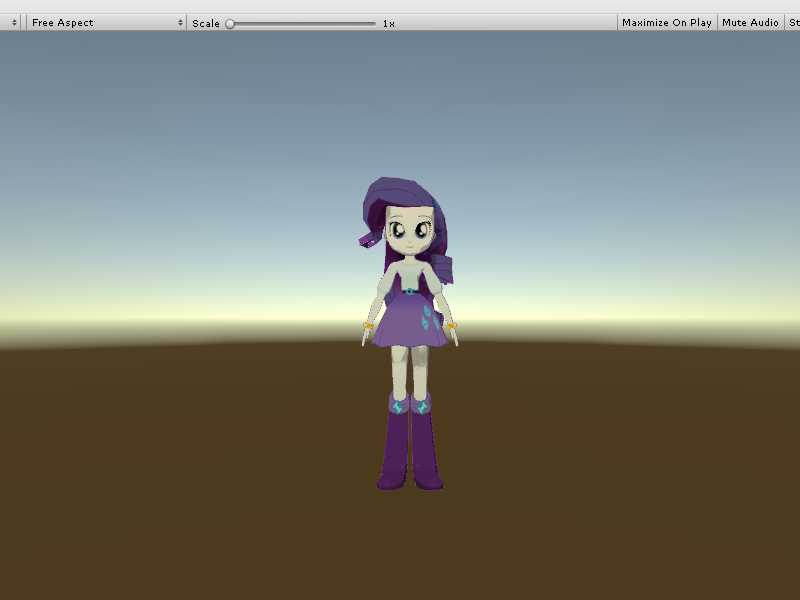
Task: Toggle Mute Audio in Game view
Action: click(750, 22)
